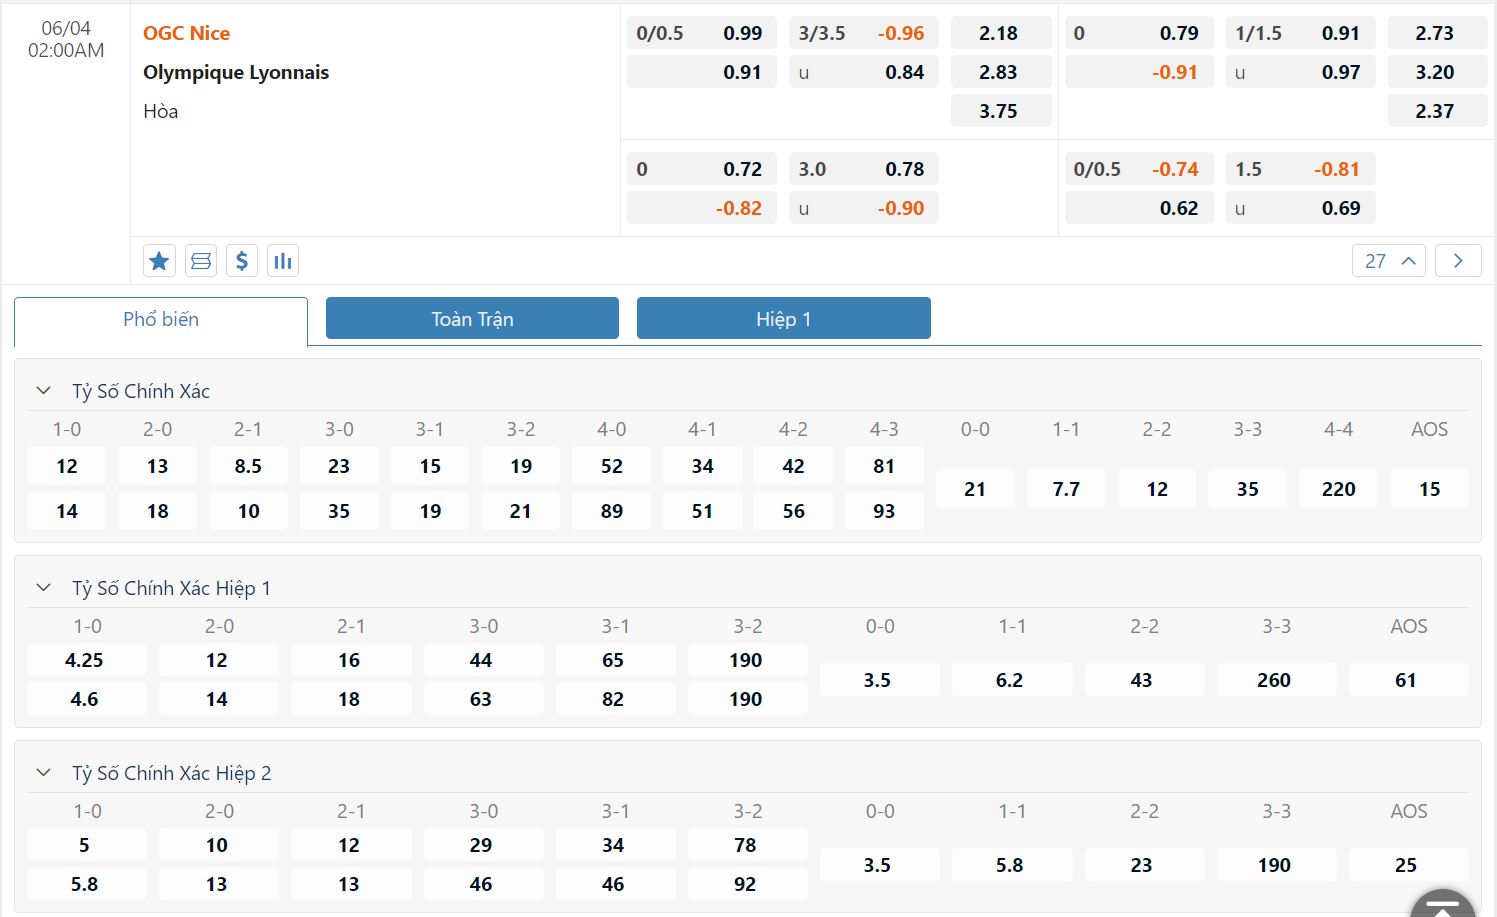Select correct score 4-3 odds 81

[x=884, y=466]
